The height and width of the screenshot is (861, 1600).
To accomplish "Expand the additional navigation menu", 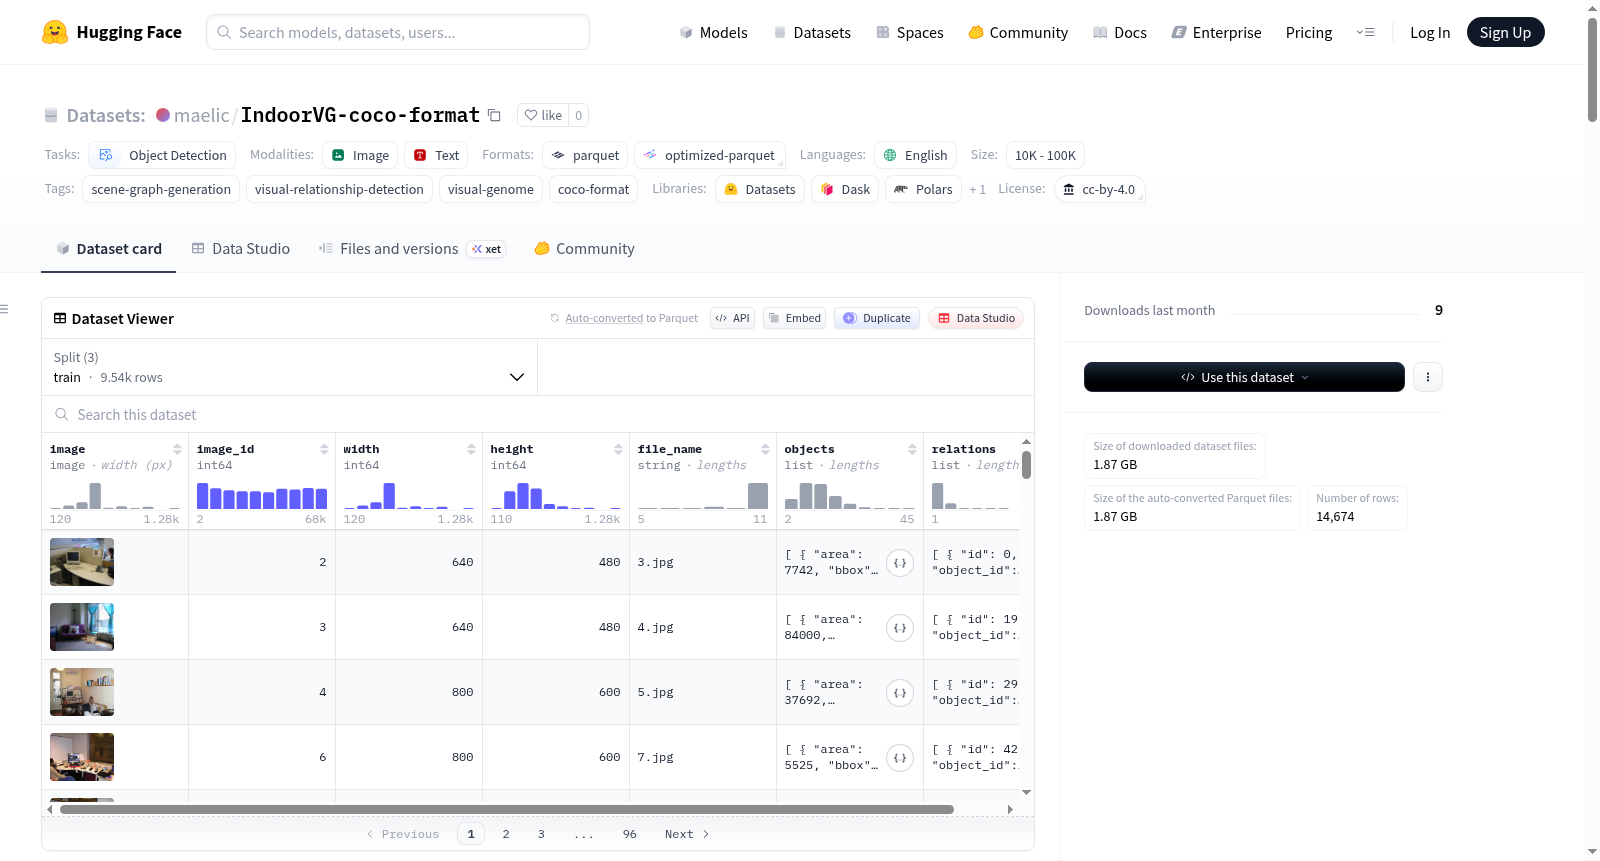I will pos(1365,32).
